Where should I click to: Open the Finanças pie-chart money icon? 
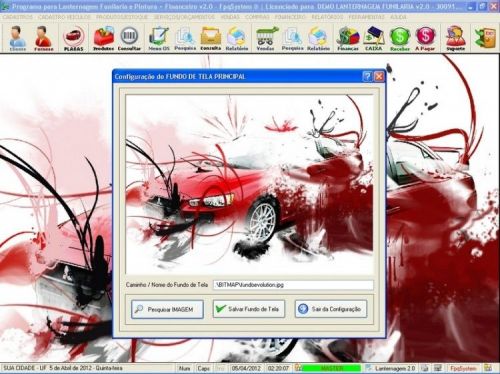point(348,39)
